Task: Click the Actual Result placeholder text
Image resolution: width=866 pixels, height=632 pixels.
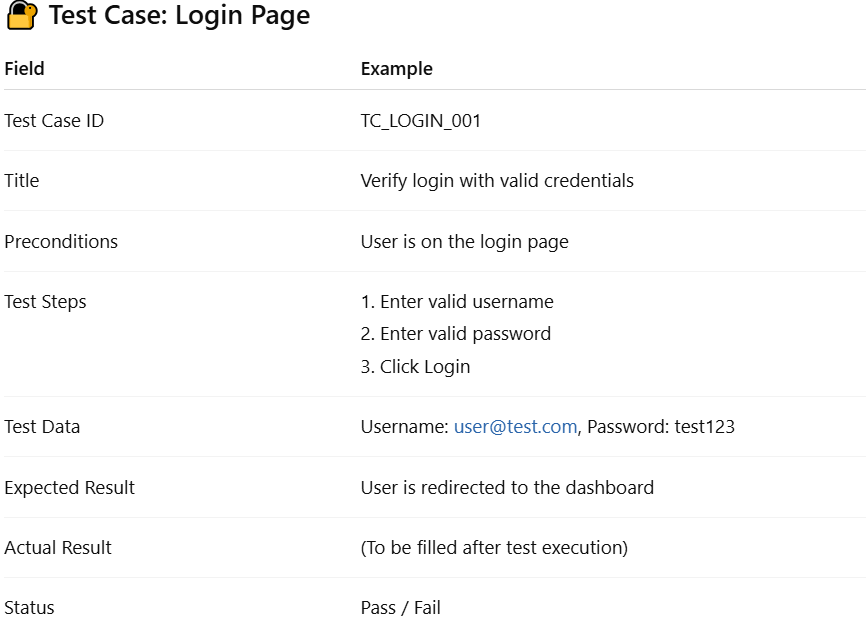Action: (x=494, y=547)
